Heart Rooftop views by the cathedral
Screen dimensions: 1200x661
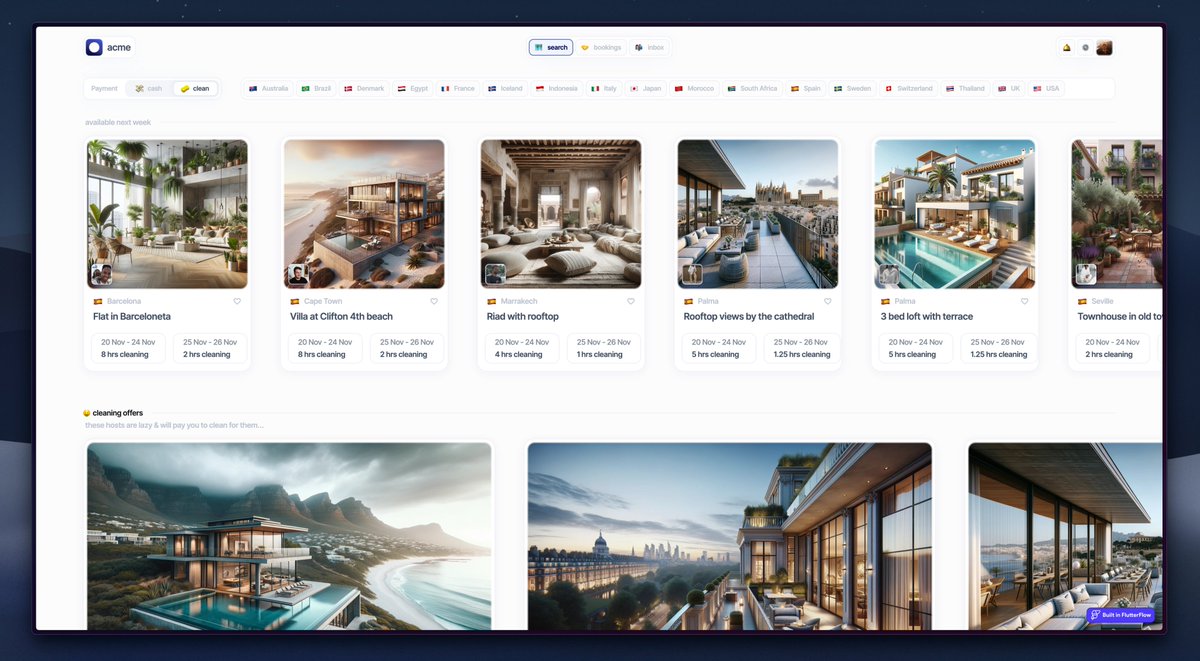point(828,301)
